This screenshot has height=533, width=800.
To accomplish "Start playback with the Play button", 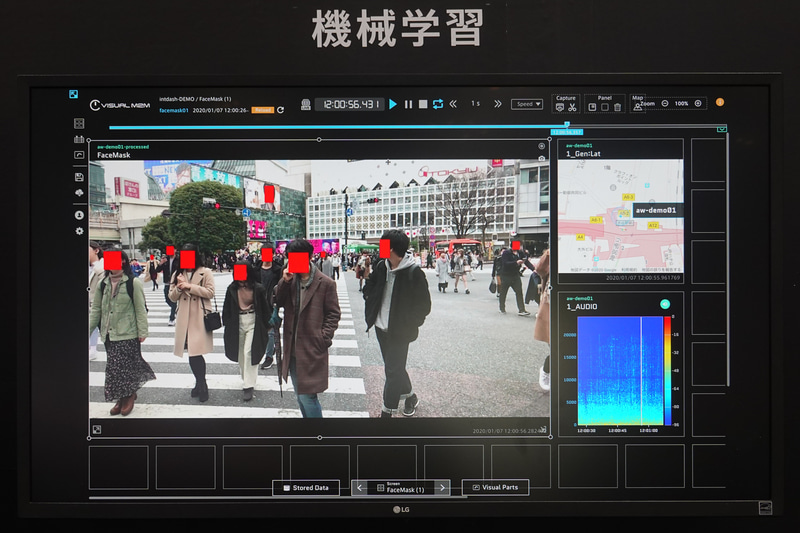I will (393, 104).
